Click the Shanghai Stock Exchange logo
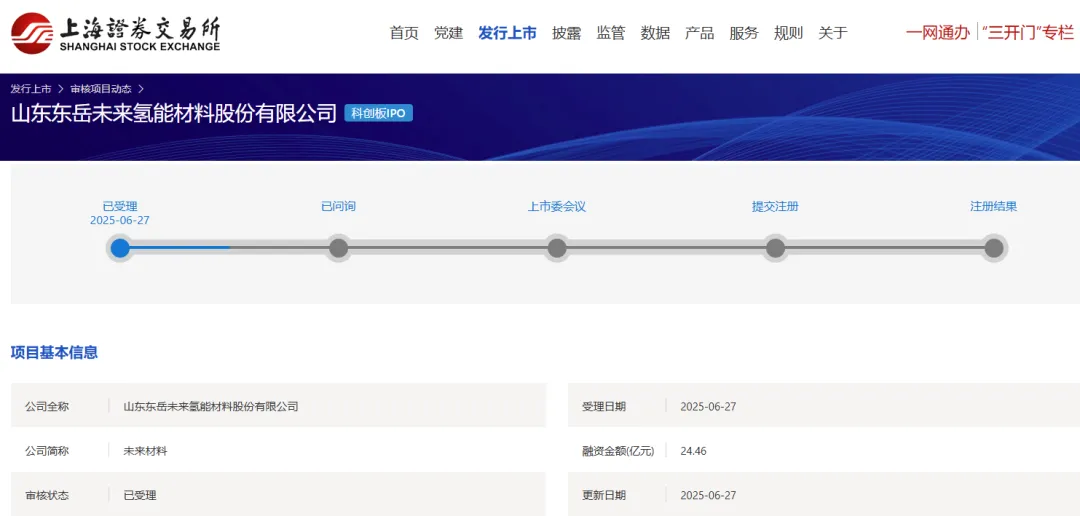Screen dimensions: 1080x516 (x=116, y=32)
